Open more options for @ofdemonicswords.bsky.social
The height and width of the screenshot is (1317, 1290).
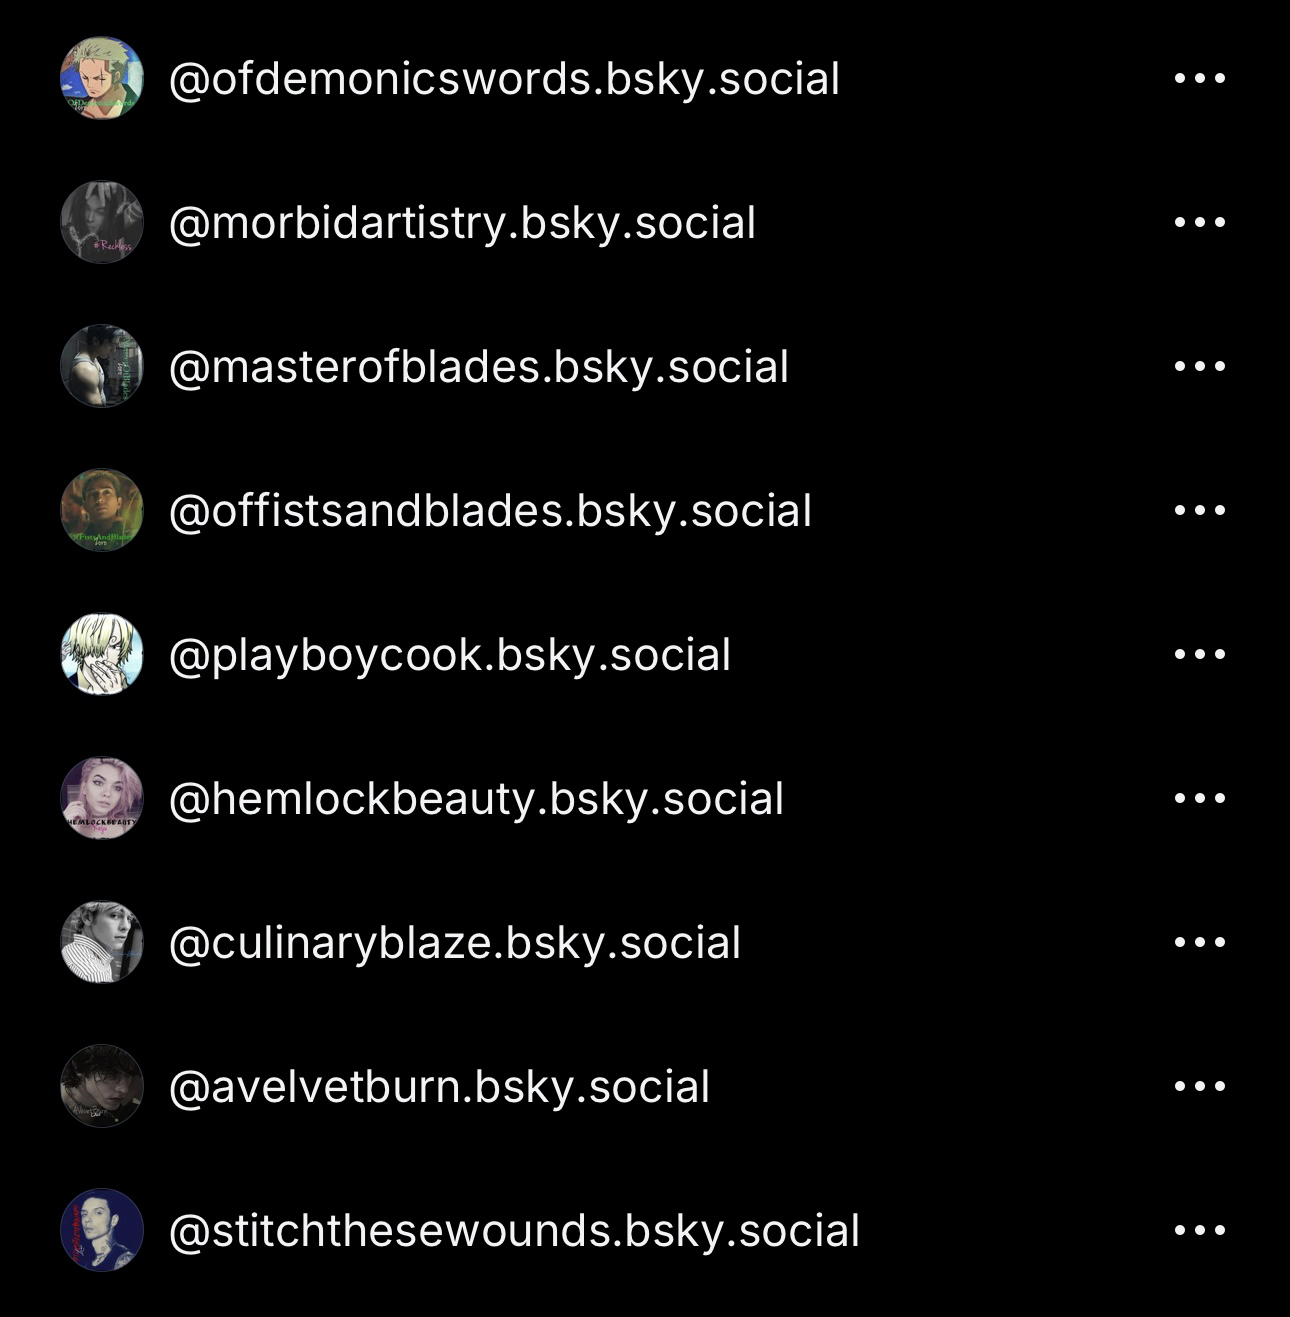1199,78
